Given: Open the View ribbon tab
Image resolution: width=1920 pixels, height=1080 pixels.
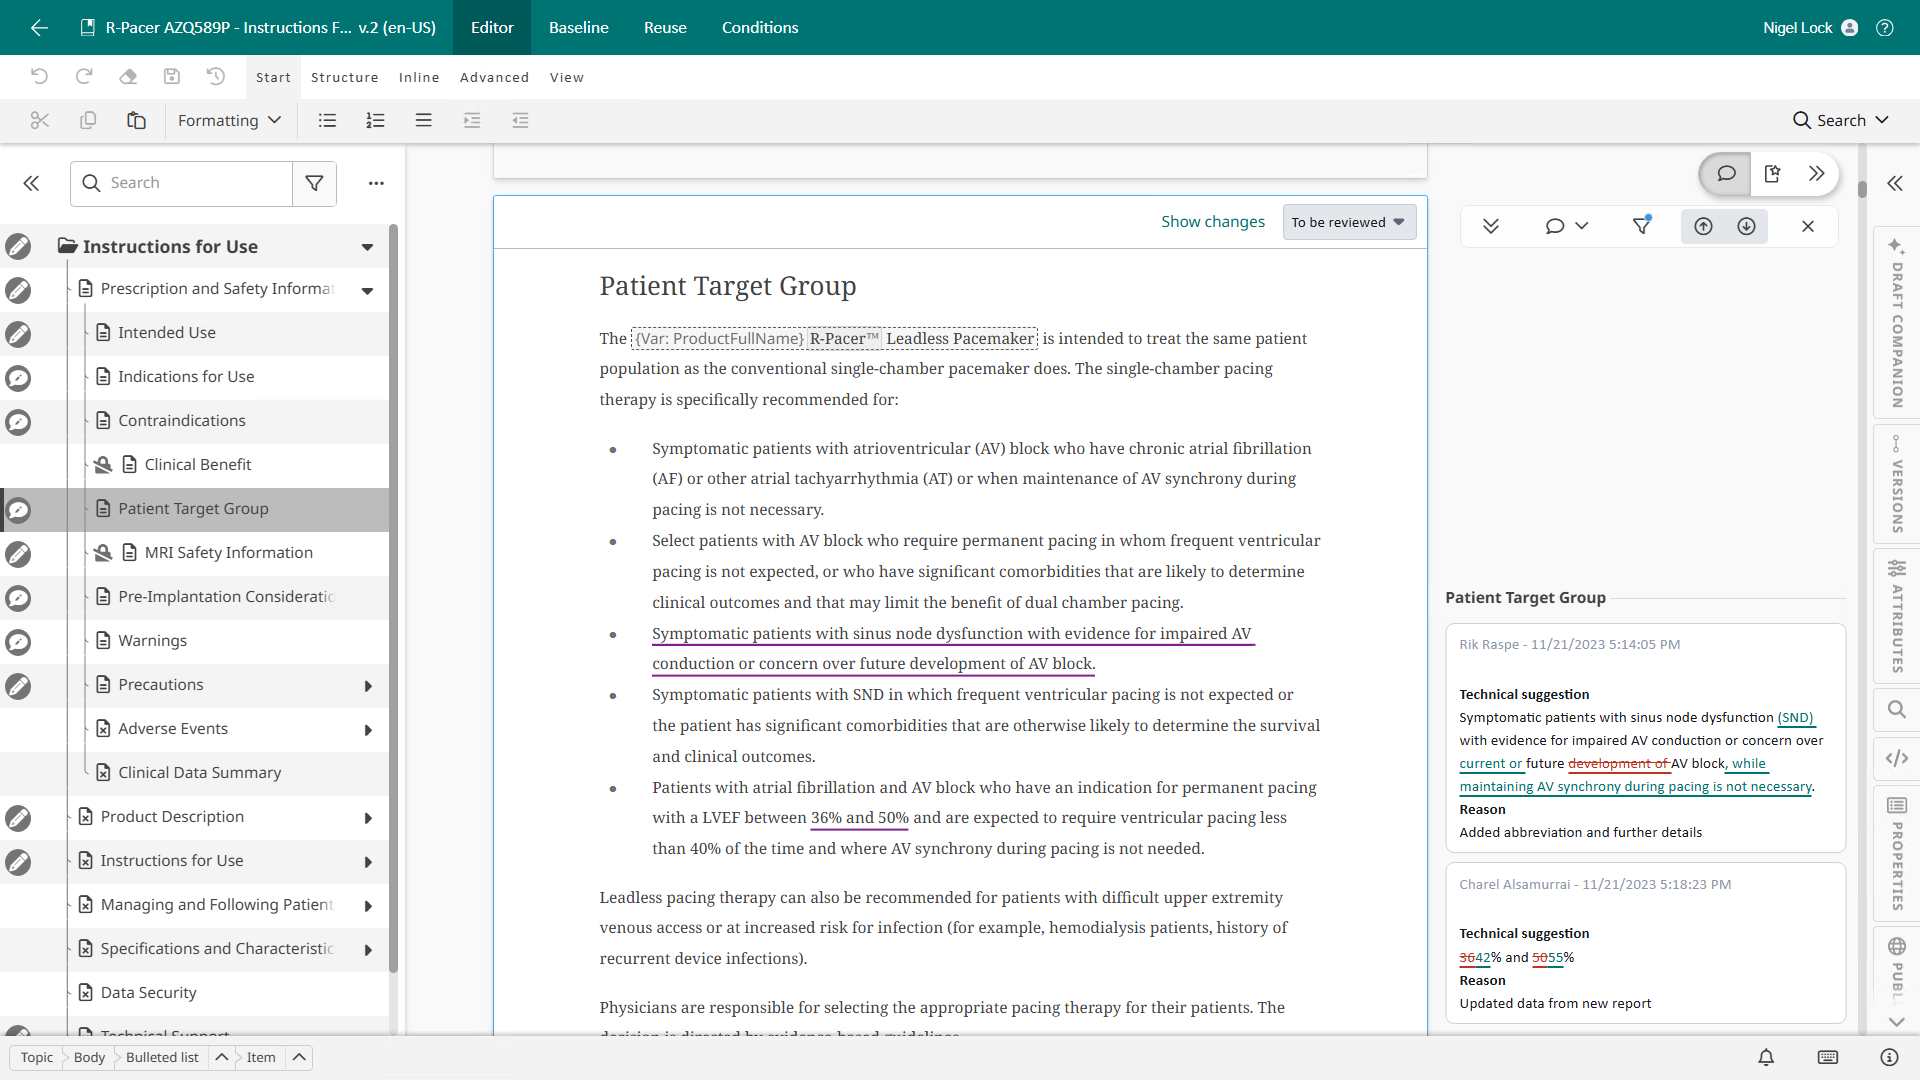Looking at the screenshot, I should click(x=566, y=77).
